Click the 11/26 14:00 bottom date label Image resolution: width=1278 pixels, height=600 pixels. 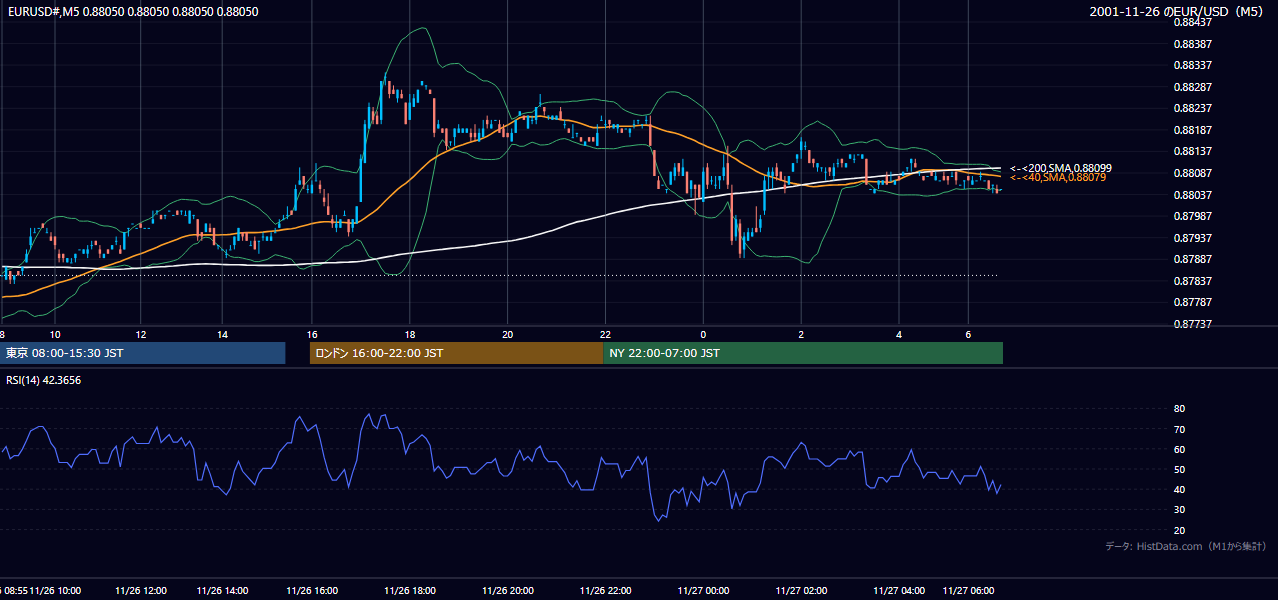[x=222, y=590]
